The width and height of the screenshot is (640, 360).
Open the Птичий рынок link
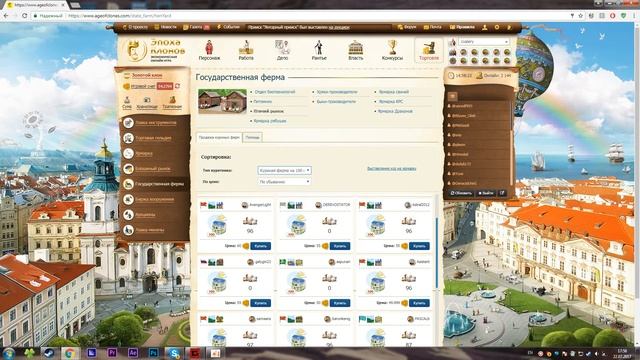tap(268, 111)
